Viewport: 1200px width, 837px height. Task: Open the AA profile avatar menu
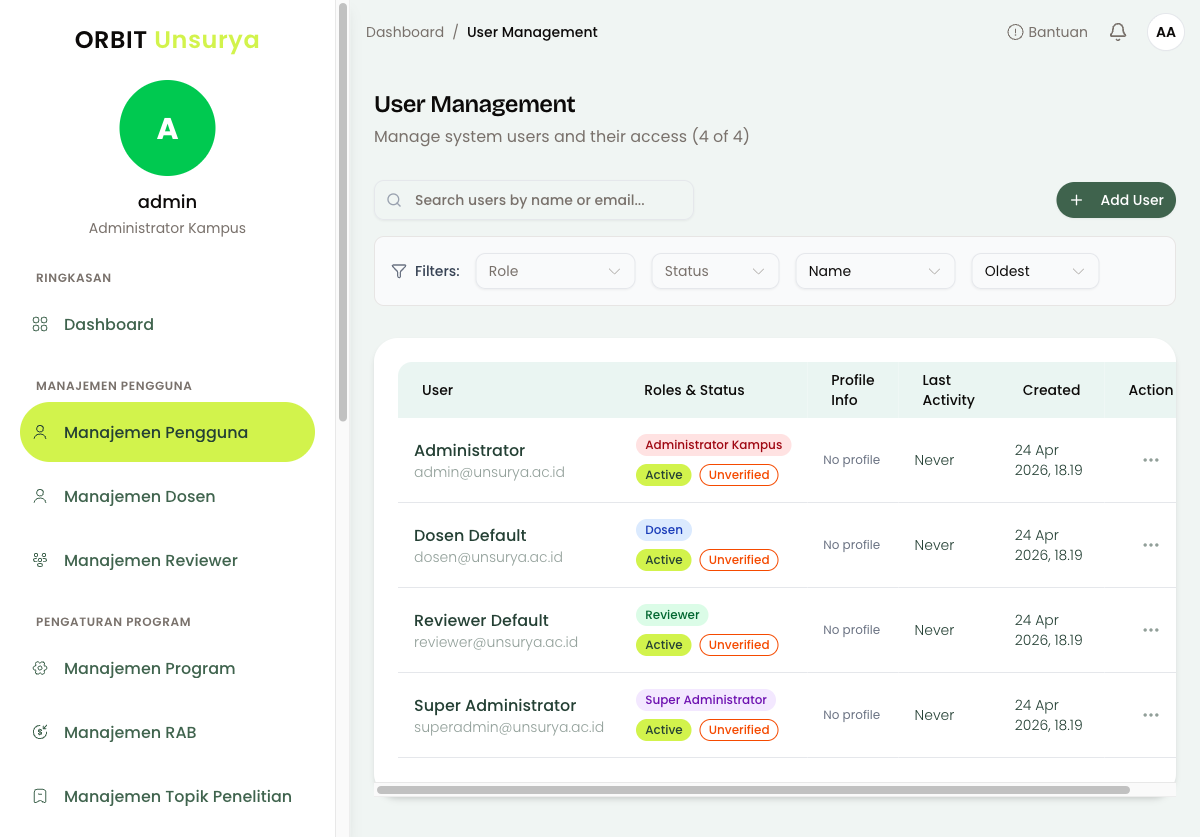(1166, 32)
